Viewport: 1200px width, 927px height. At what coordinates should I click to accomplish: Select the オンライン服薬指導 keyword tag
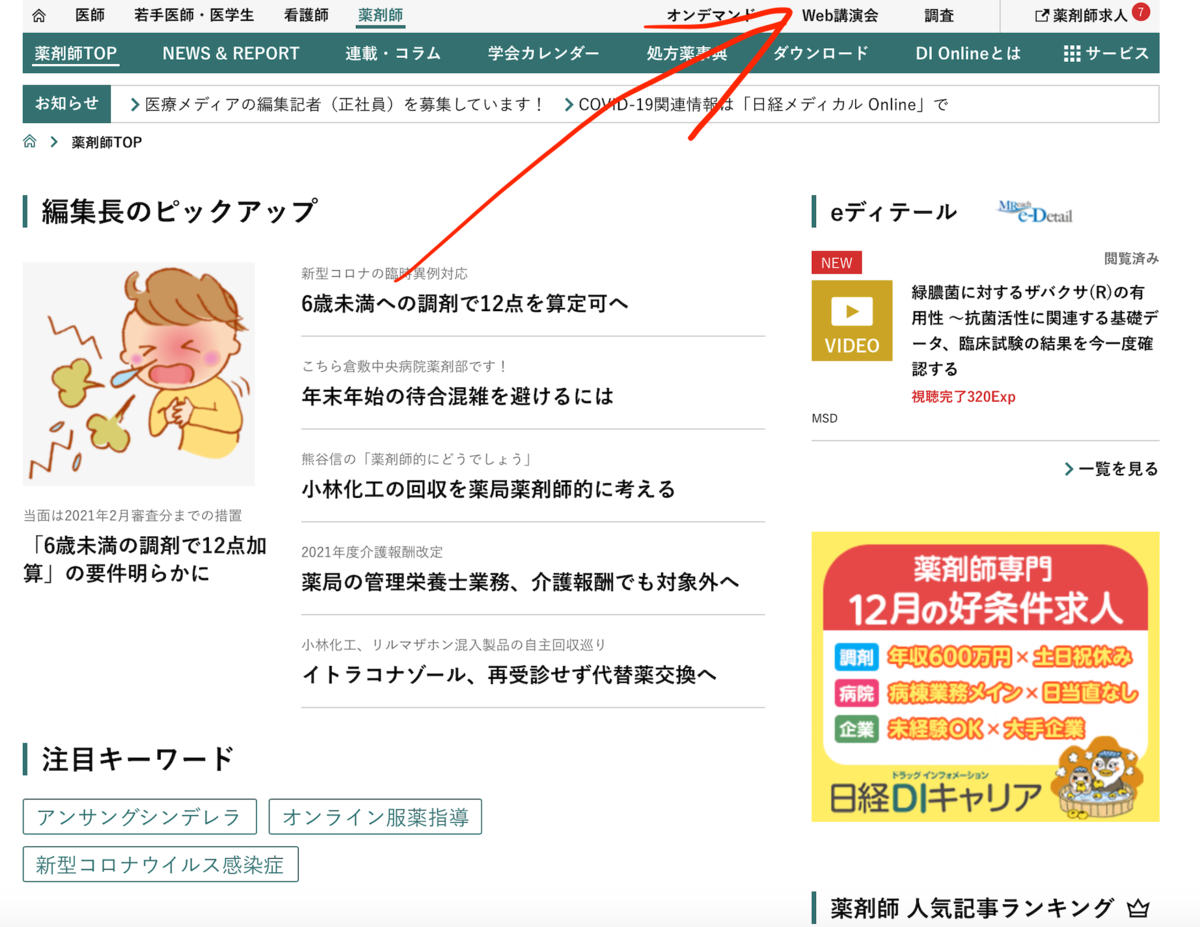(375, 817)
